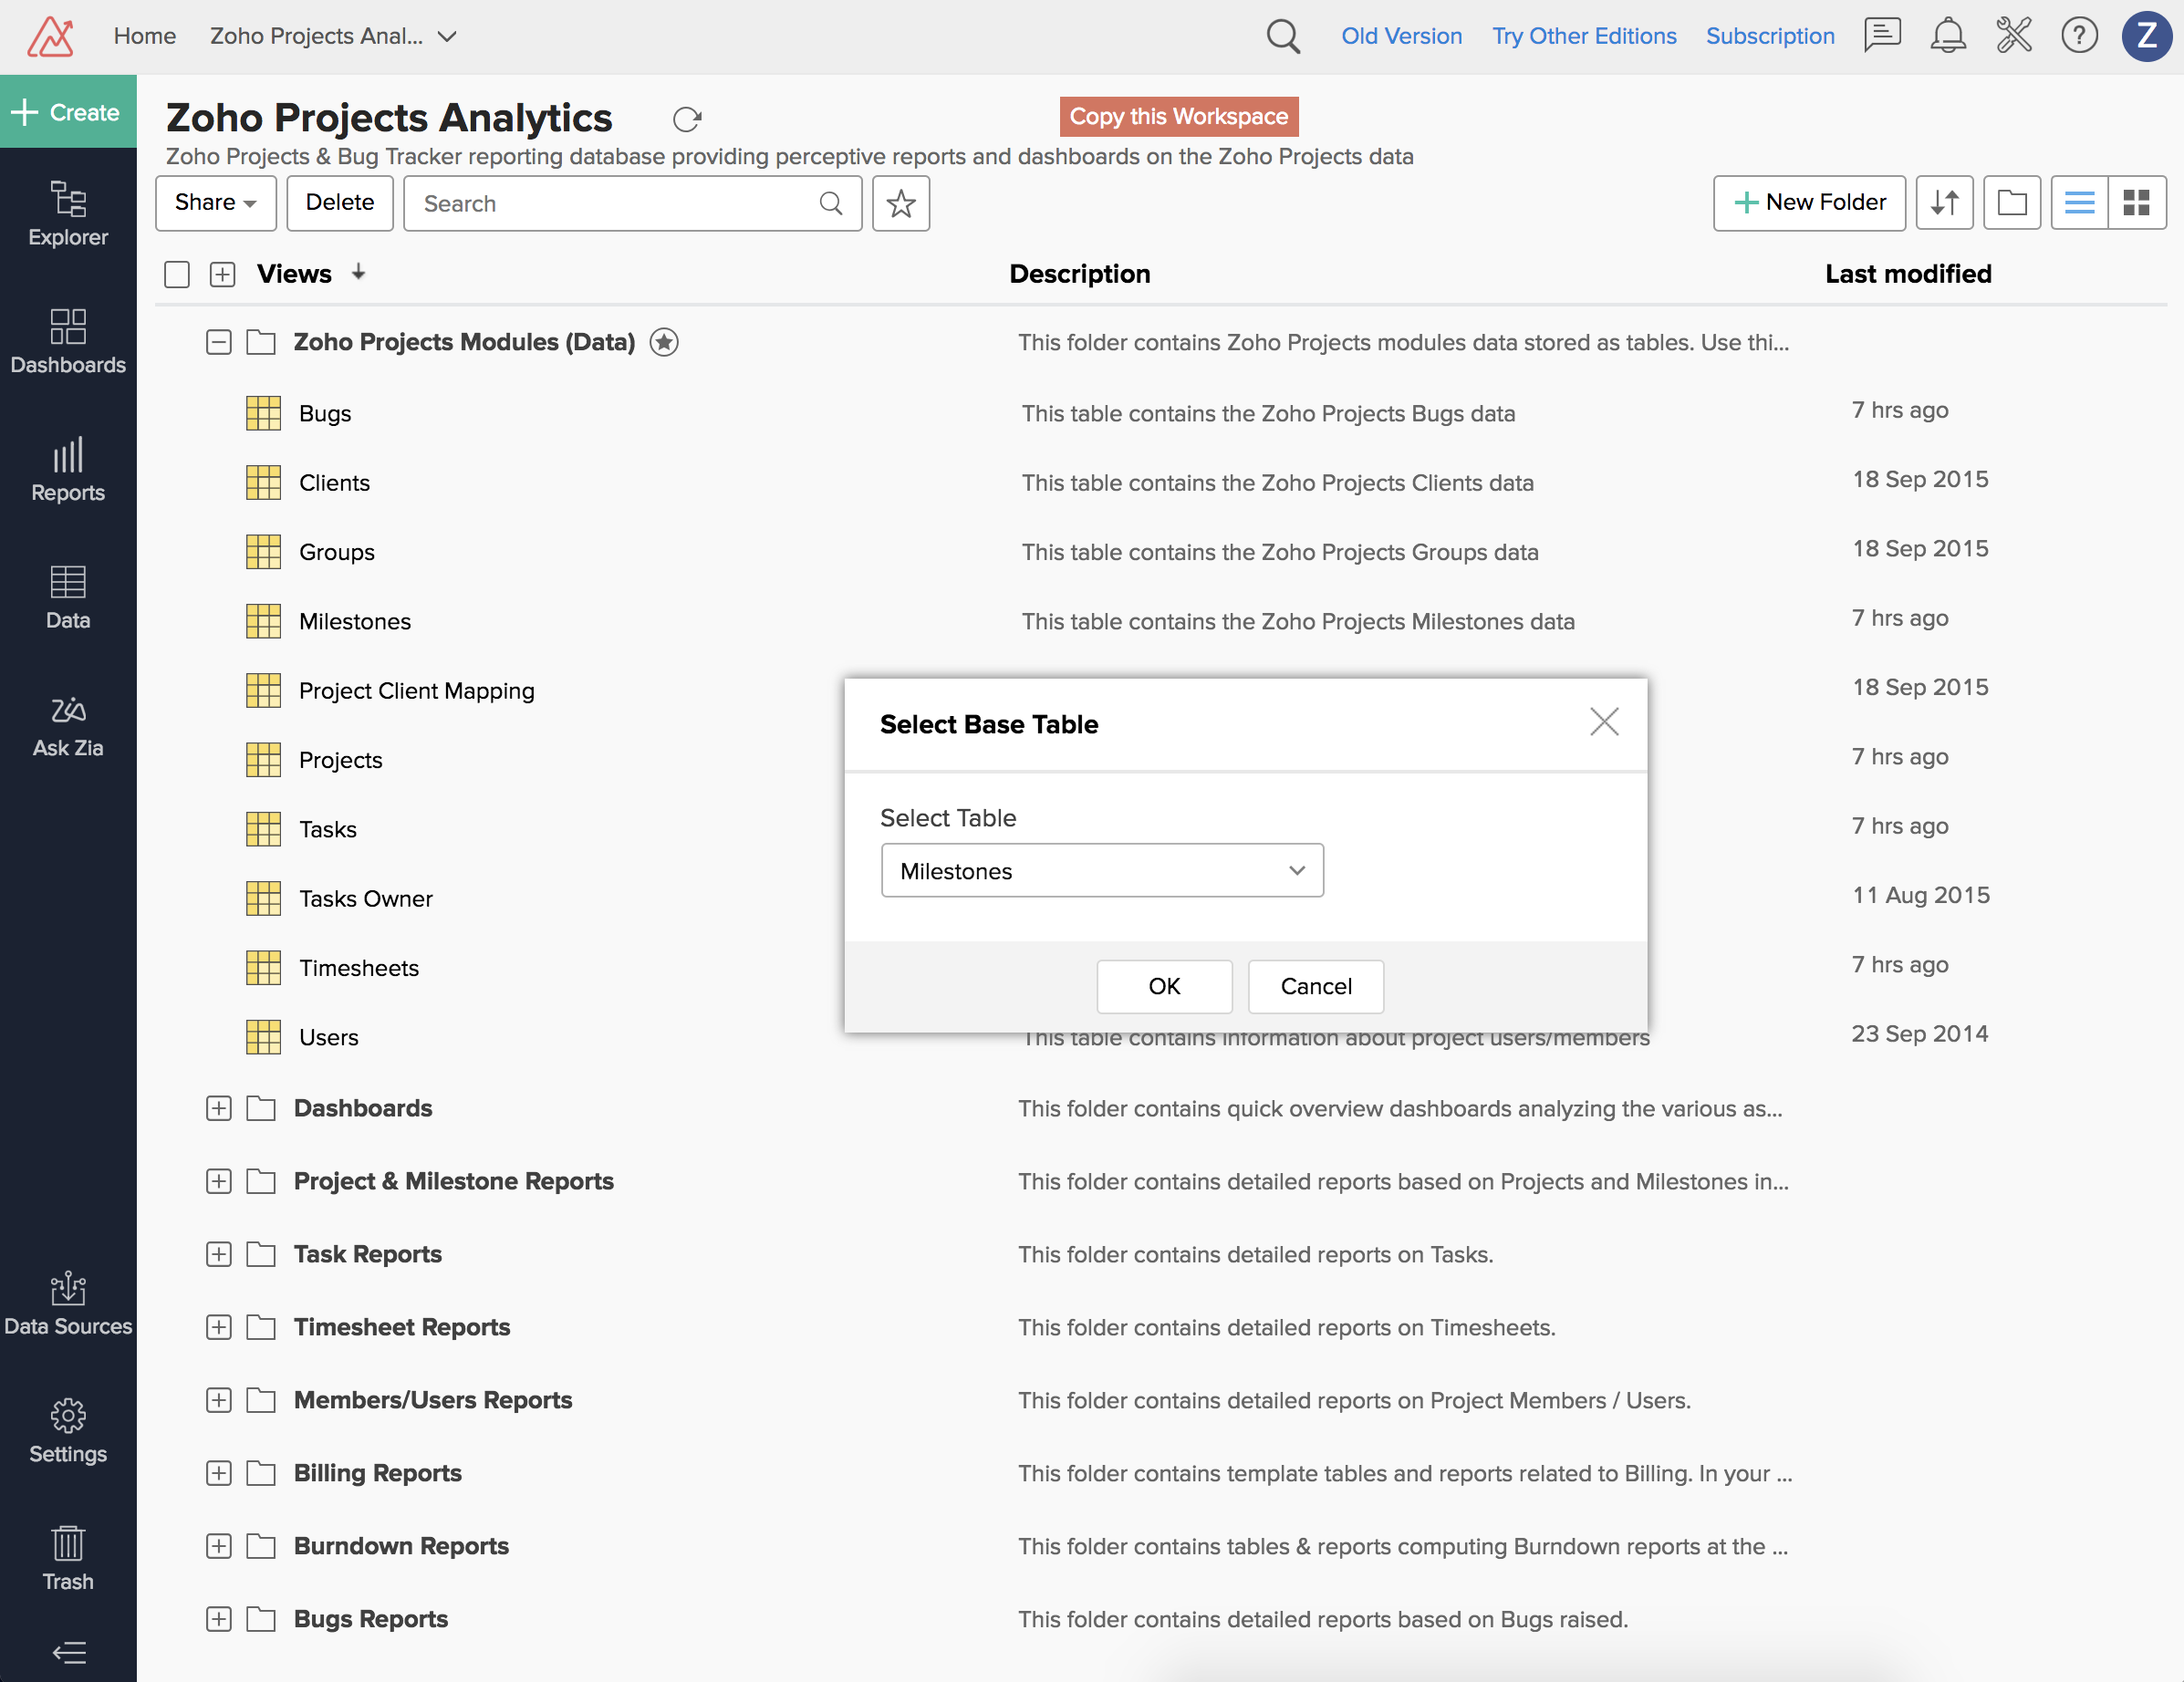Toggle favorite star on Zoho Projects Modules folder
The width and height of the screenshot is (2184, 1682).
664,342
